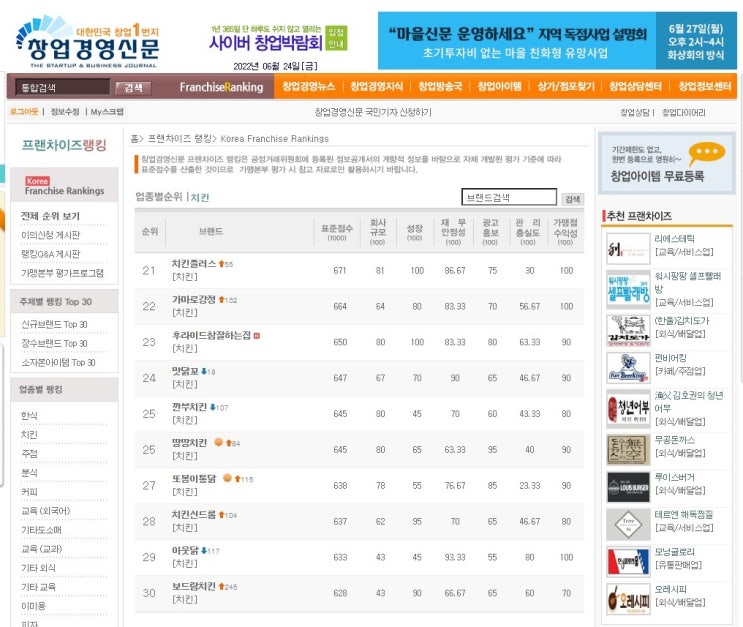Click the red icon beside 후라이드참잘하는집
Viewport: 743px width, 627px height.
(x=257, y=336)
